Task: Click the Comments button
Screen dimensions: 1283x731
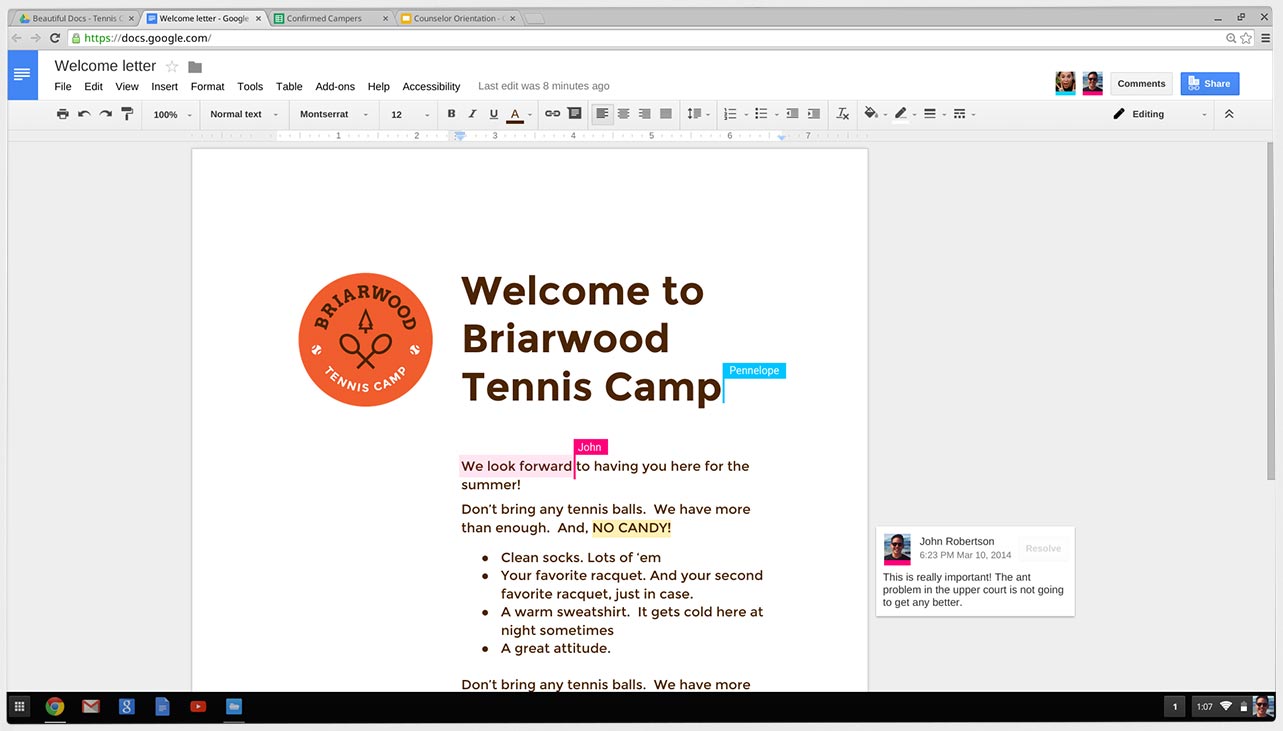Action: (x=1141, y=84)
